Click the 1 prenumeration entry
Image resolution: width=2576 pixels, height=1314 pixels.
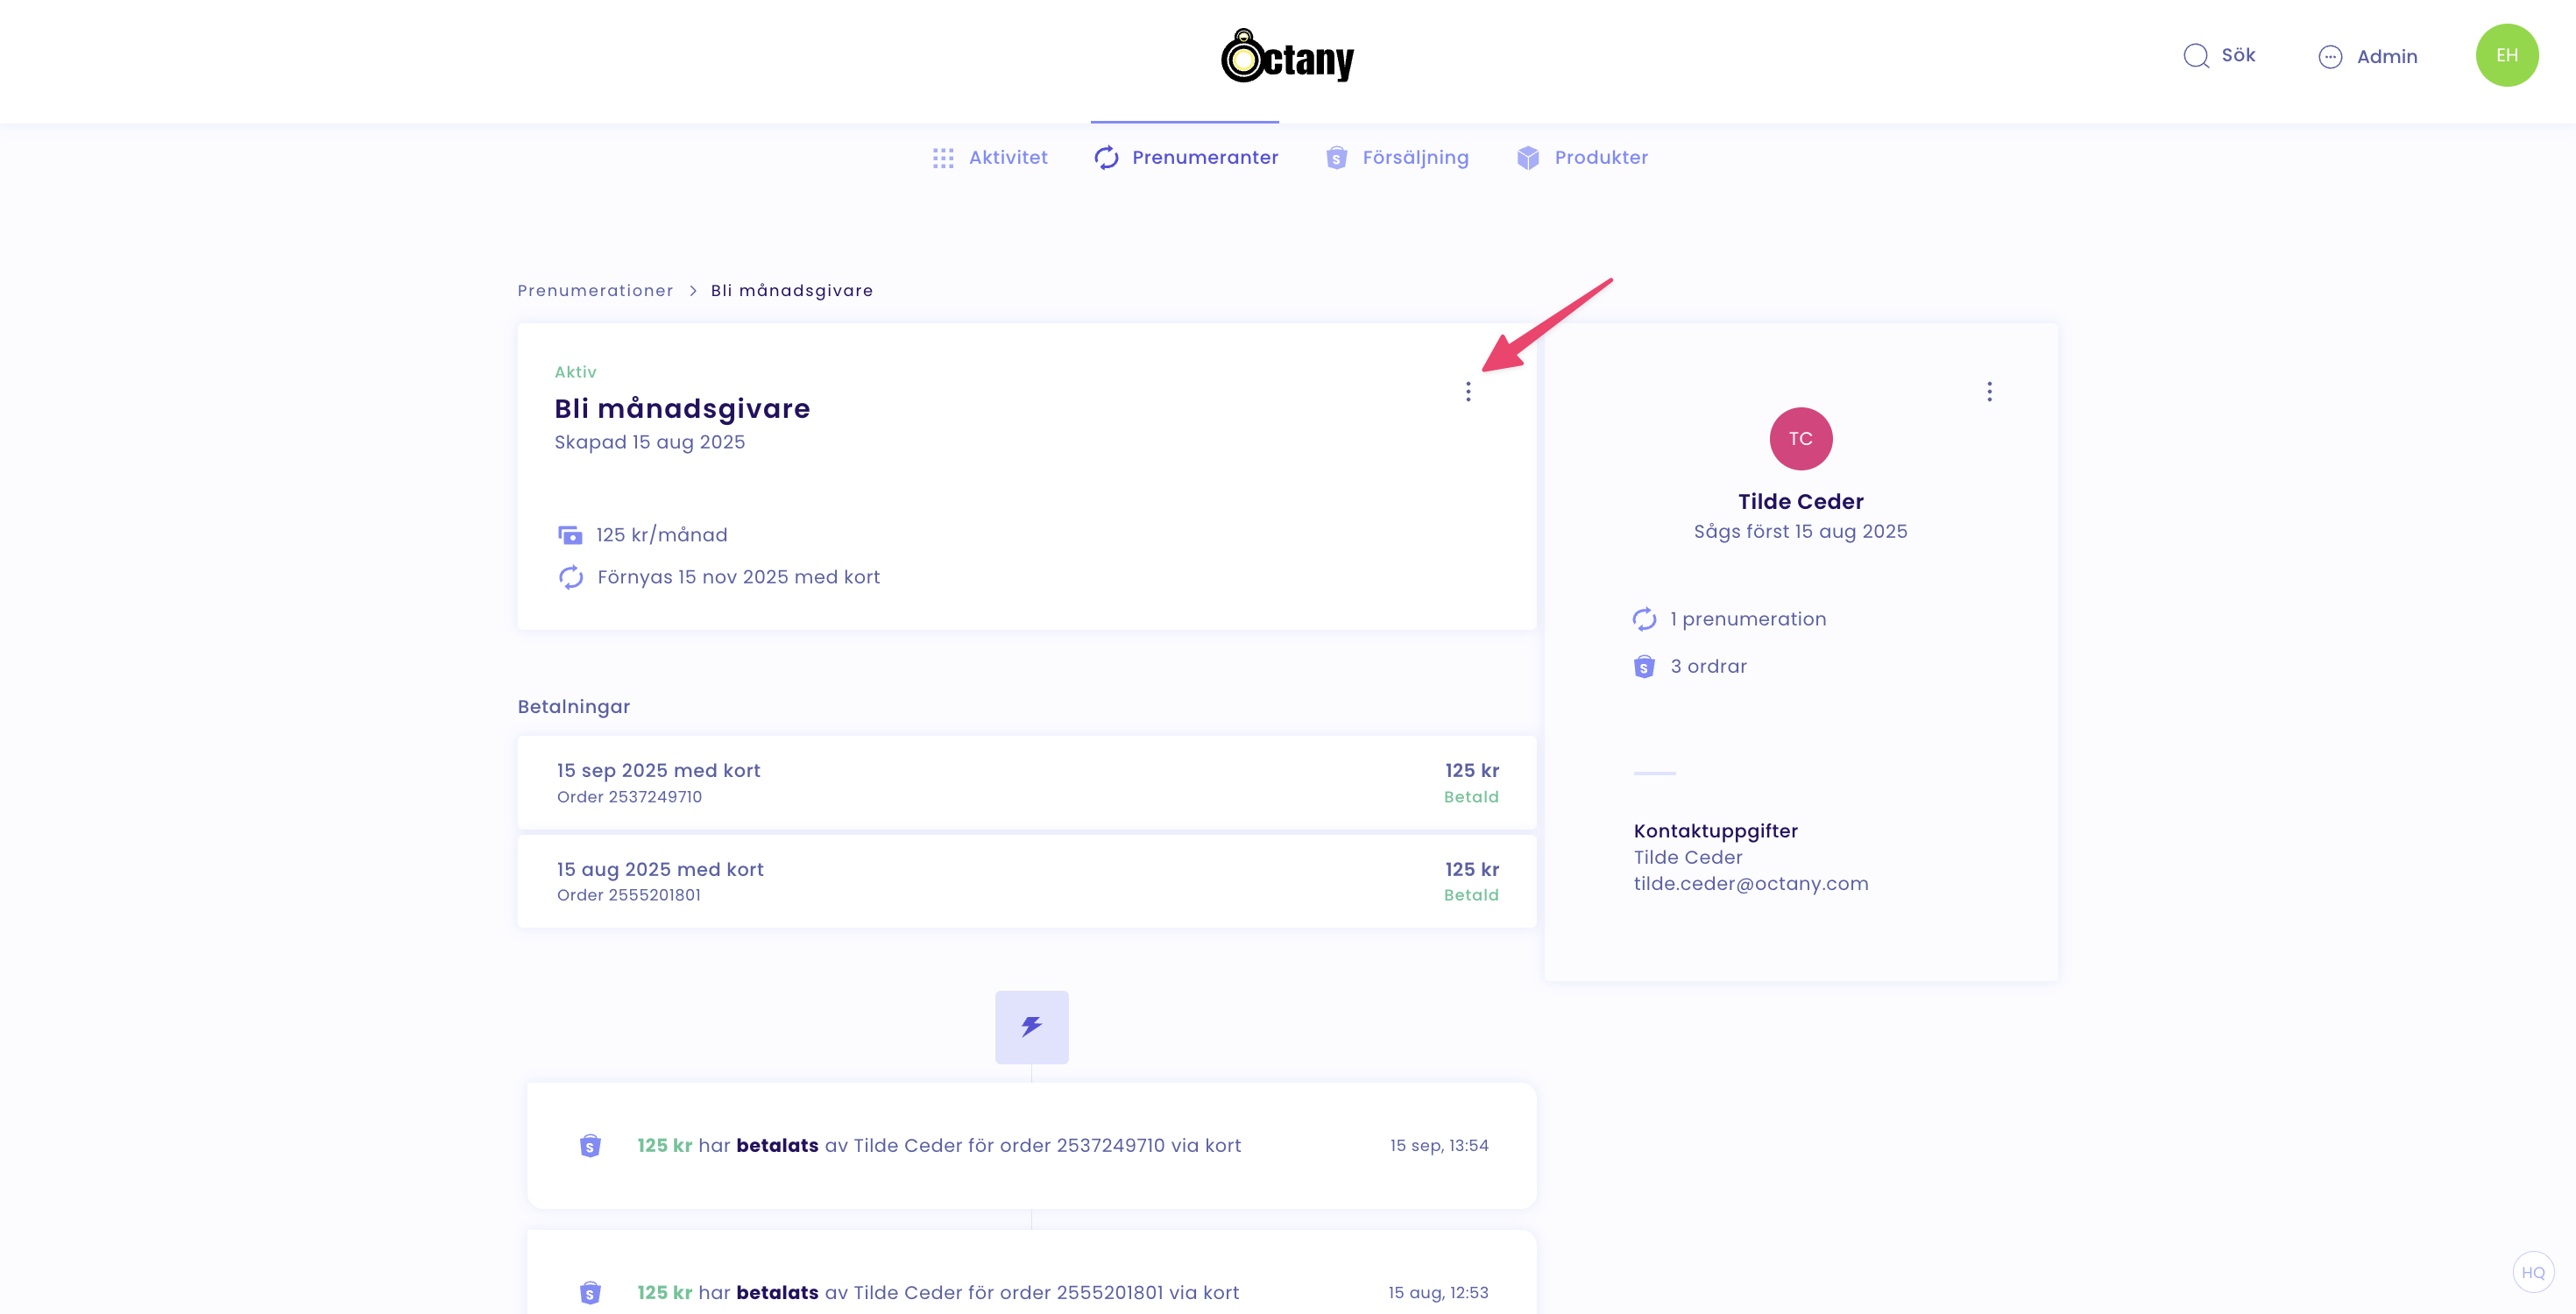pos(1747,619)
